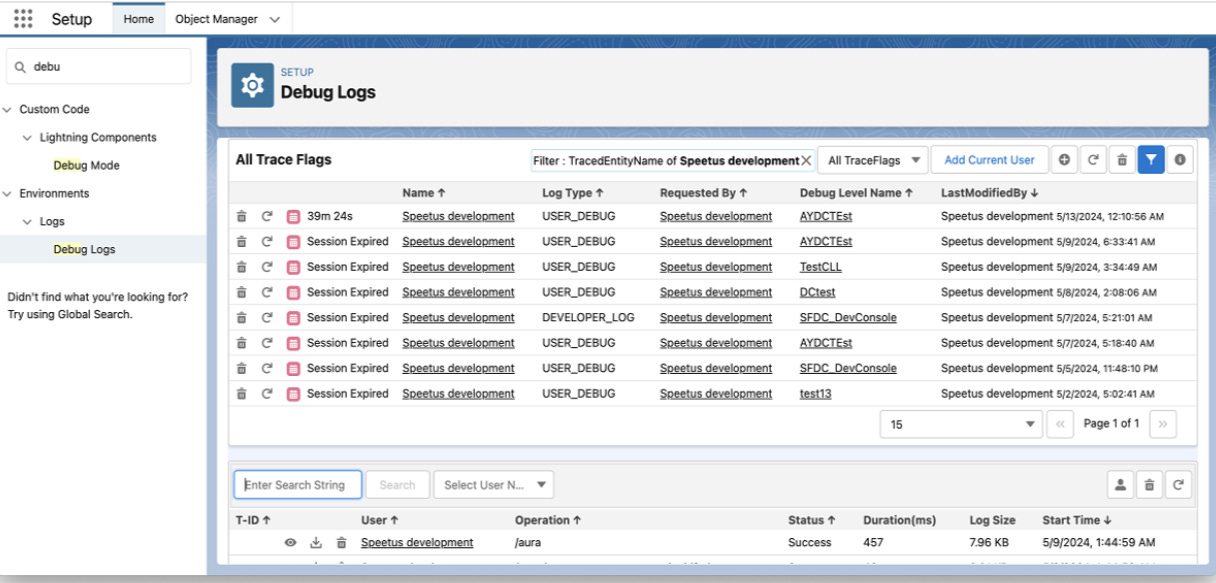The width and height of the screenshot is (1216, 583).
Task: Delete the DEVELOPER_LOG trace flag row
Action: click(241, 318)
